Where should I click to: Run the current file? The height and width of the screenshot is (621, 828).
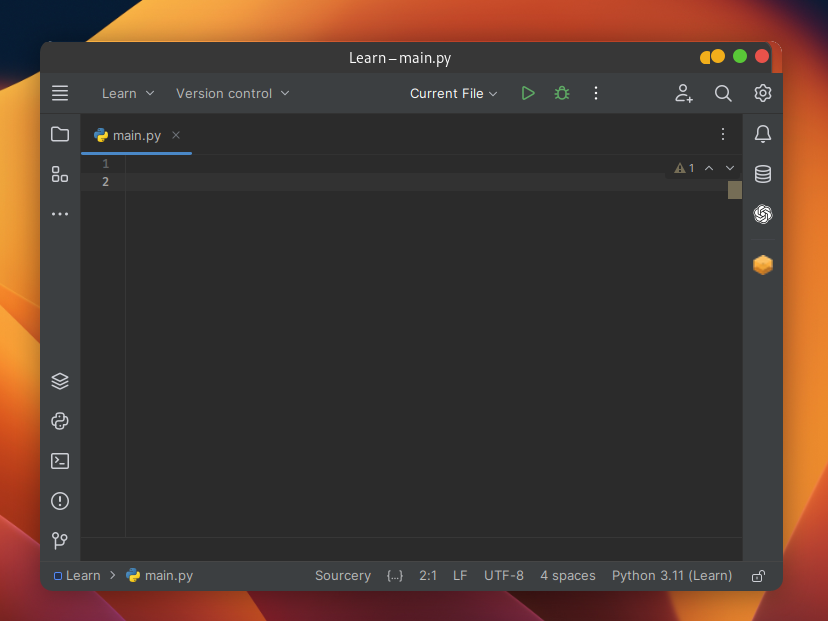528,93
